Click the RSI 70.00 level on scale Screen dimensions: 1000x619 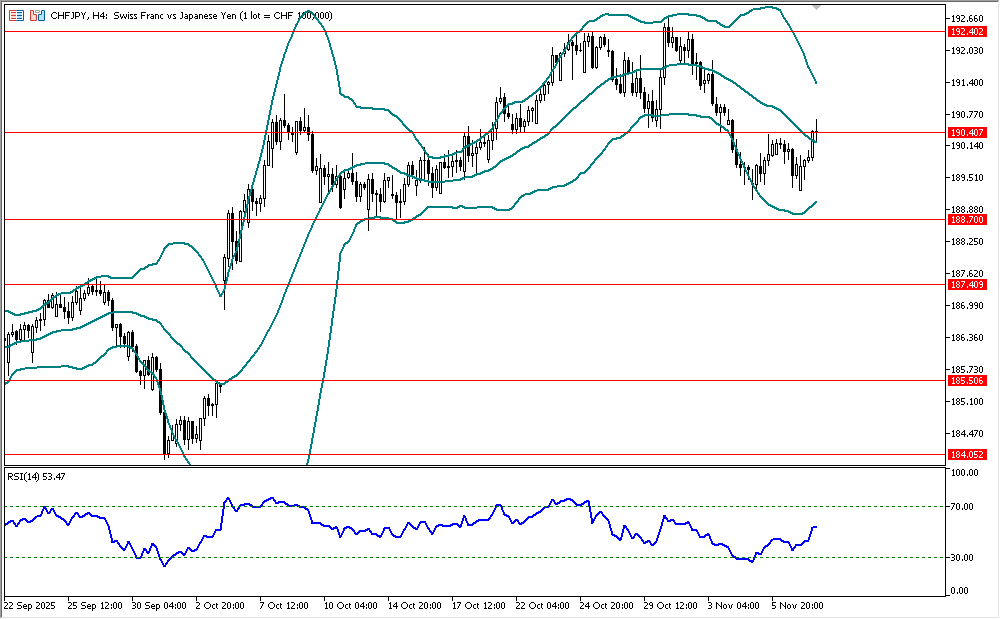point(963,508)
